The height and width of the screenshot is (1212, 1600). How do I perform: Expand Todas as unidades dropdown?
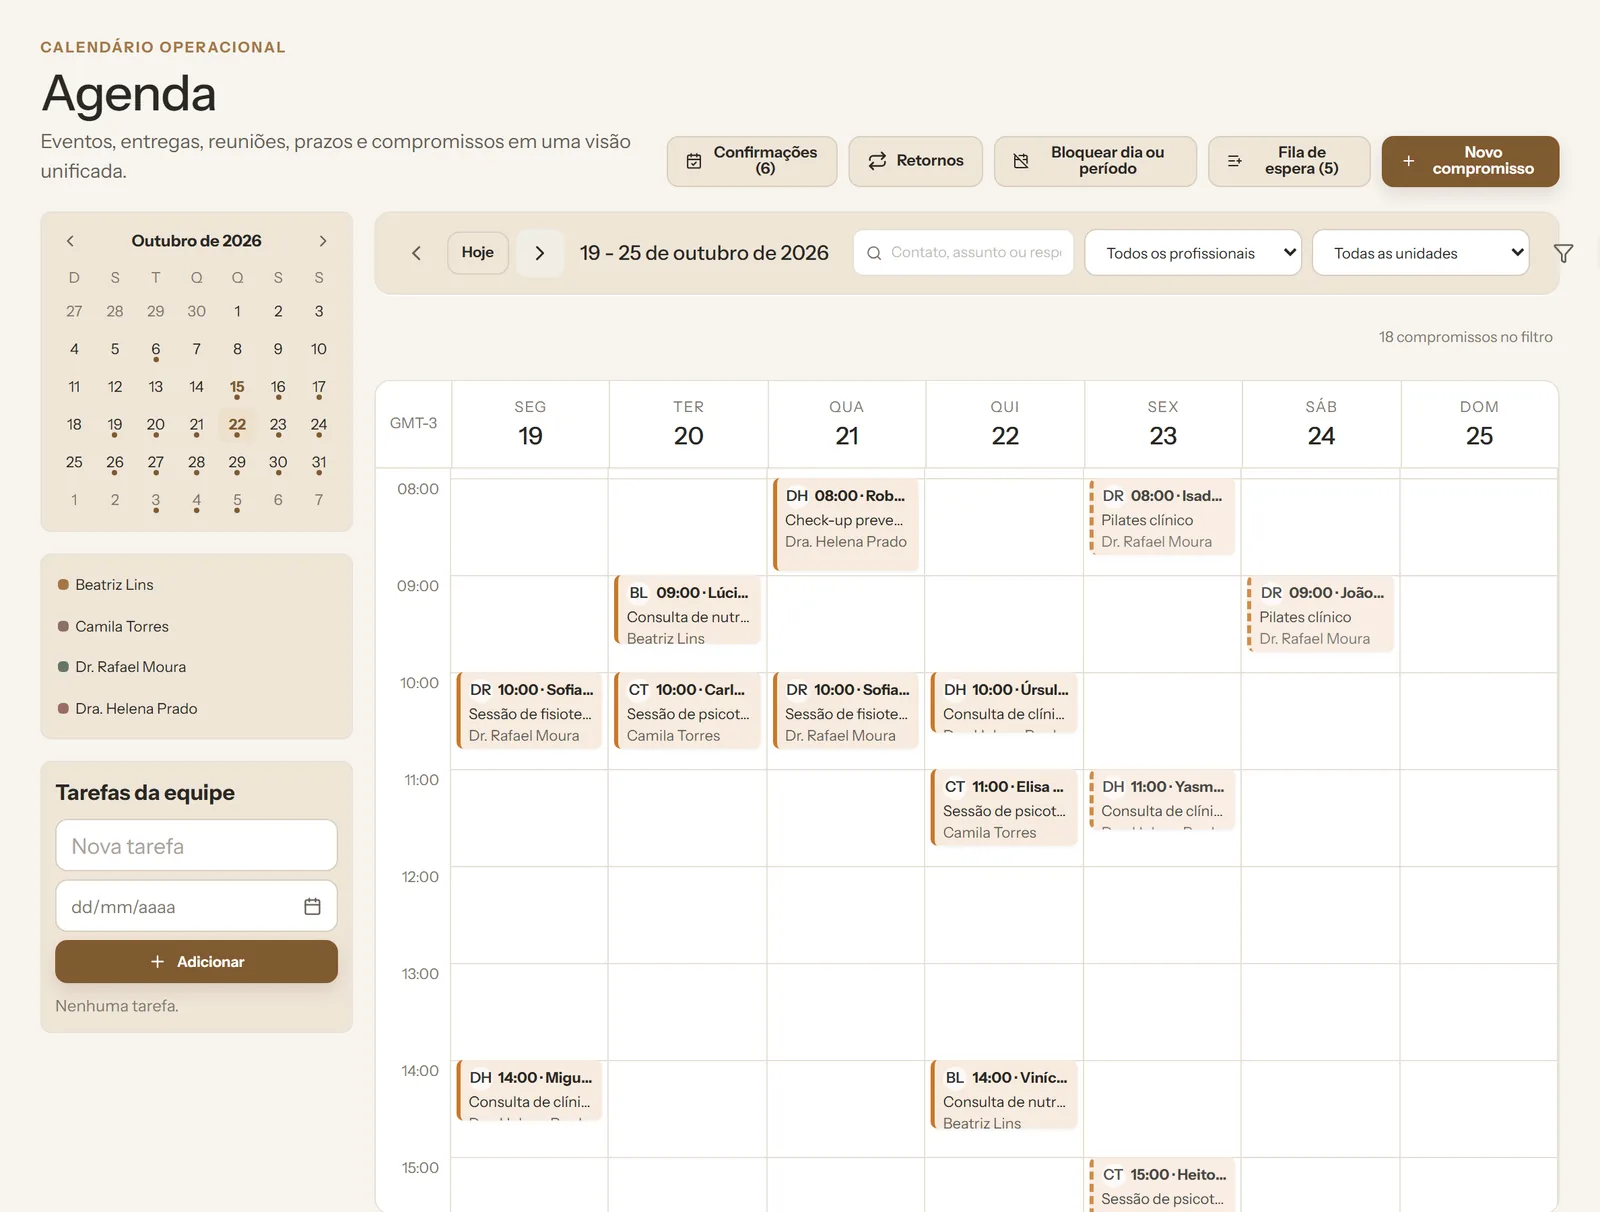coord(1420,253)
